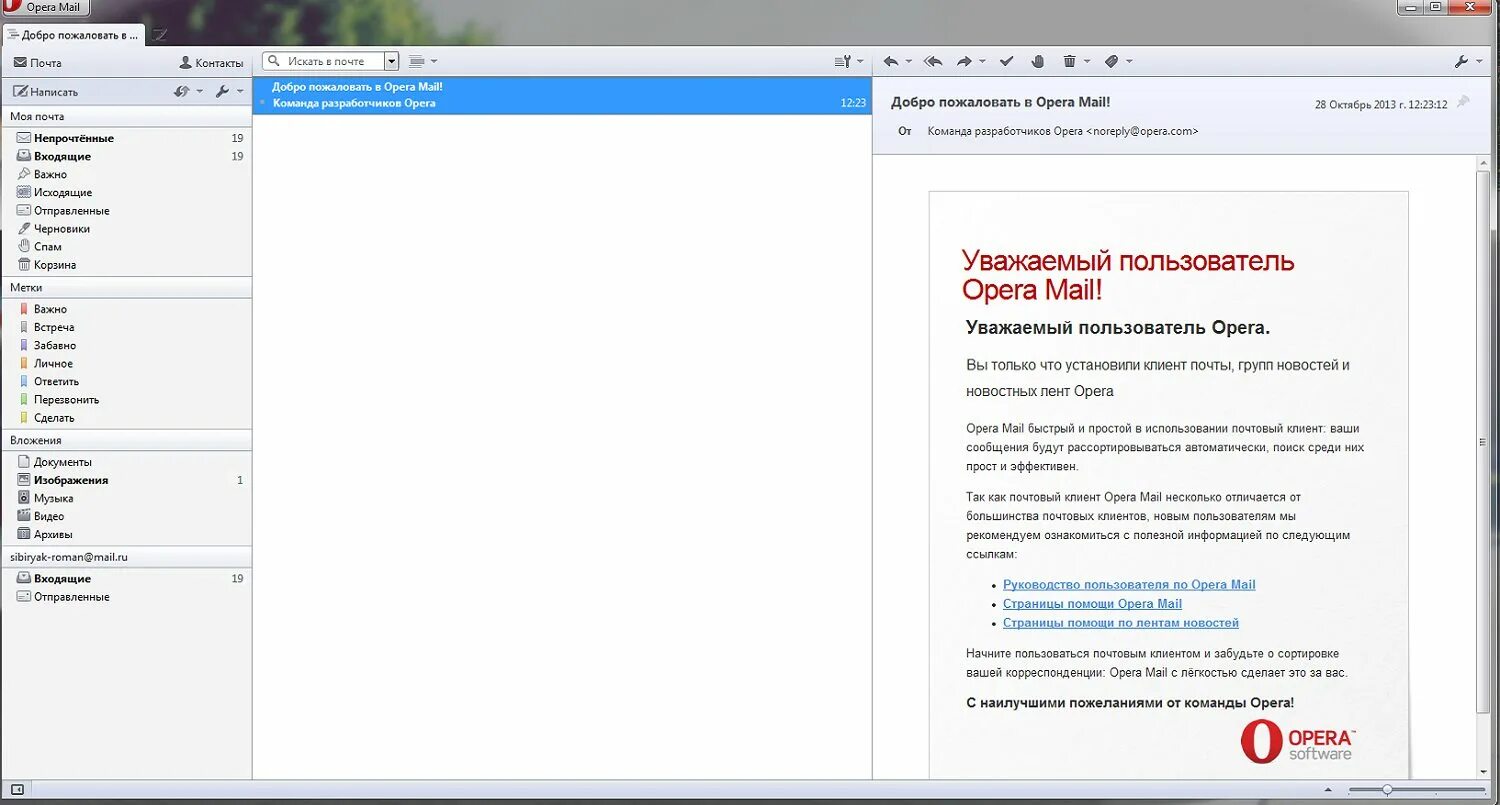Select the Перезвонить label
Image resolution: width=1500 pixels, height=805 pixels.
click(x=126, y=399)
